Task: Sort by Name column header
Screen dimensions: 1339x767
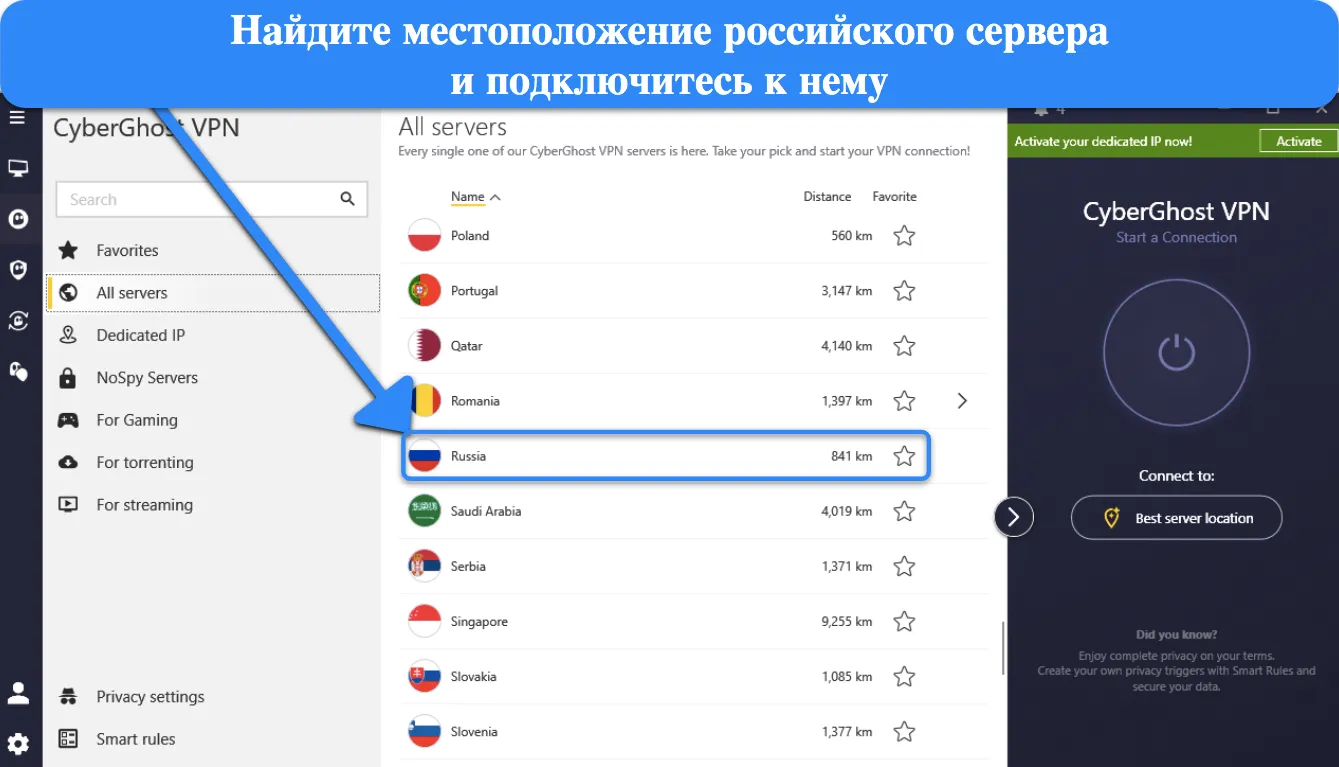Action: 476,197
